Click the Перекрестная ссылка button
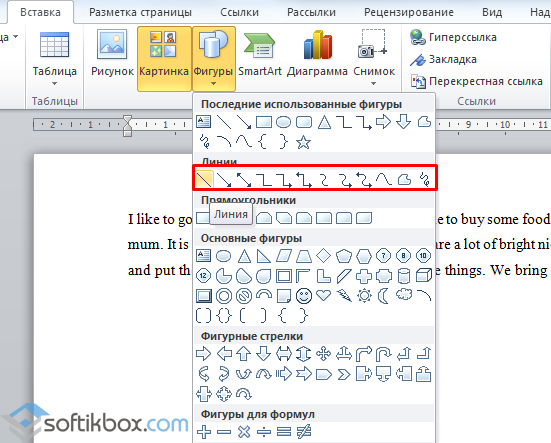Viewport: 551px width, 443px height. [477, 82]
